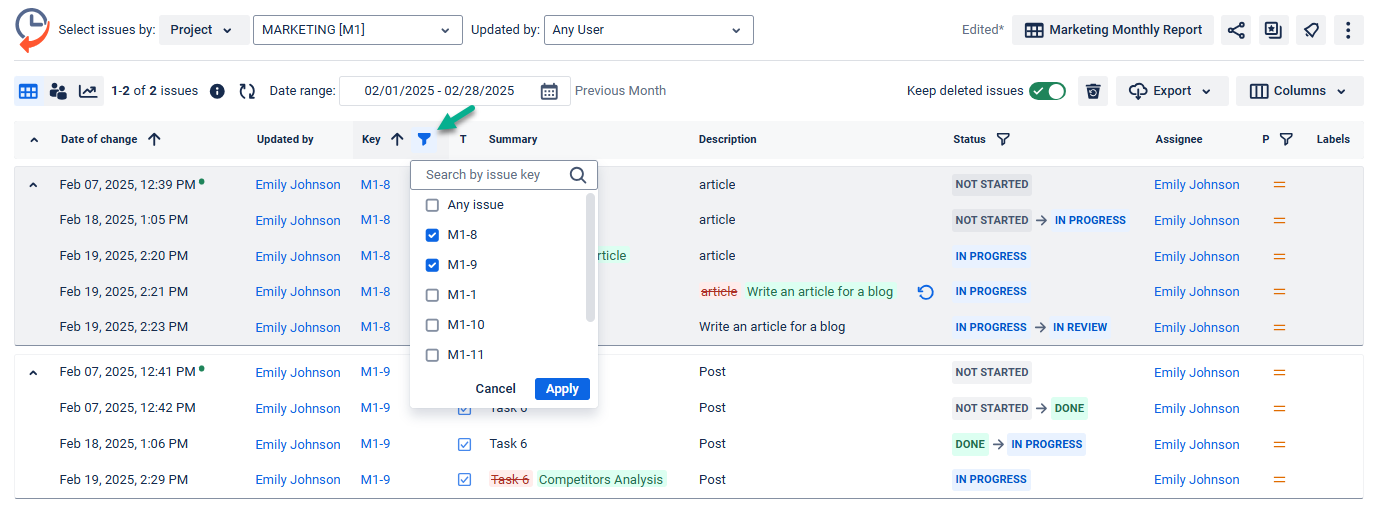Open the Export menu
This screenshot has height=508, width=1375.
(x=1170, y=91)
